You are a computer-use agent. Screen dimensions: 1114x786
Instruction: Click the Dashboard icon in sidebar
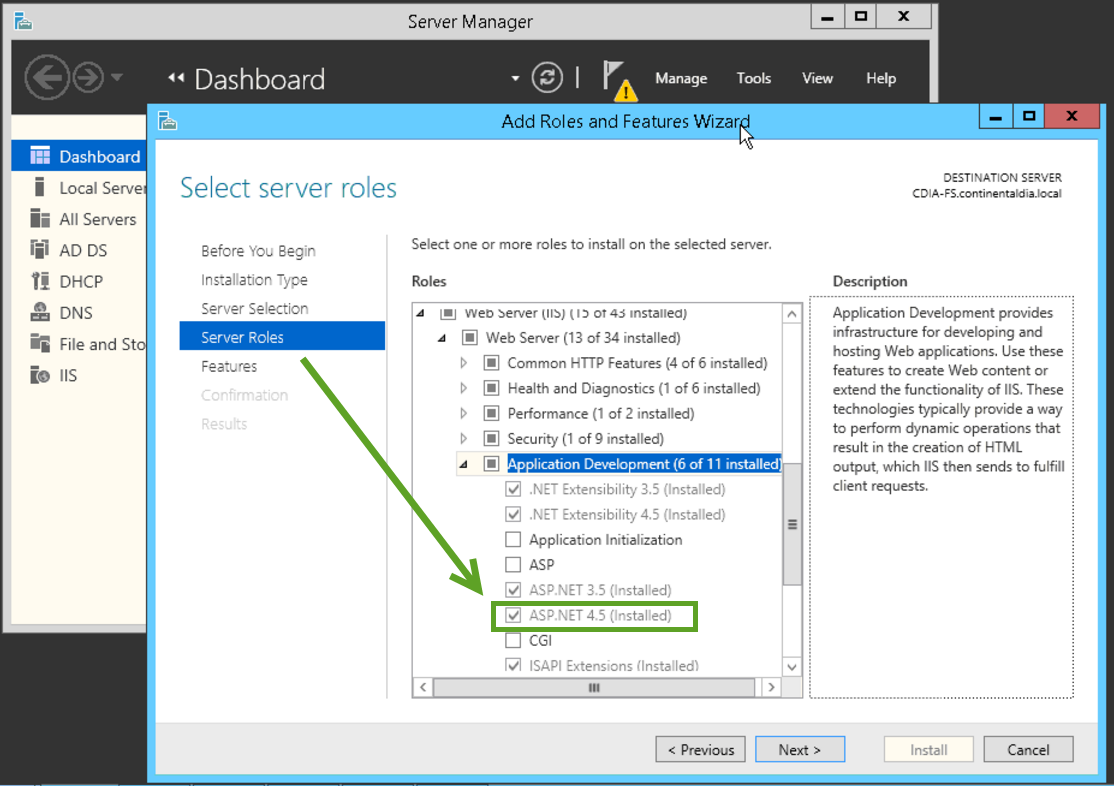(x=40, y=156)
